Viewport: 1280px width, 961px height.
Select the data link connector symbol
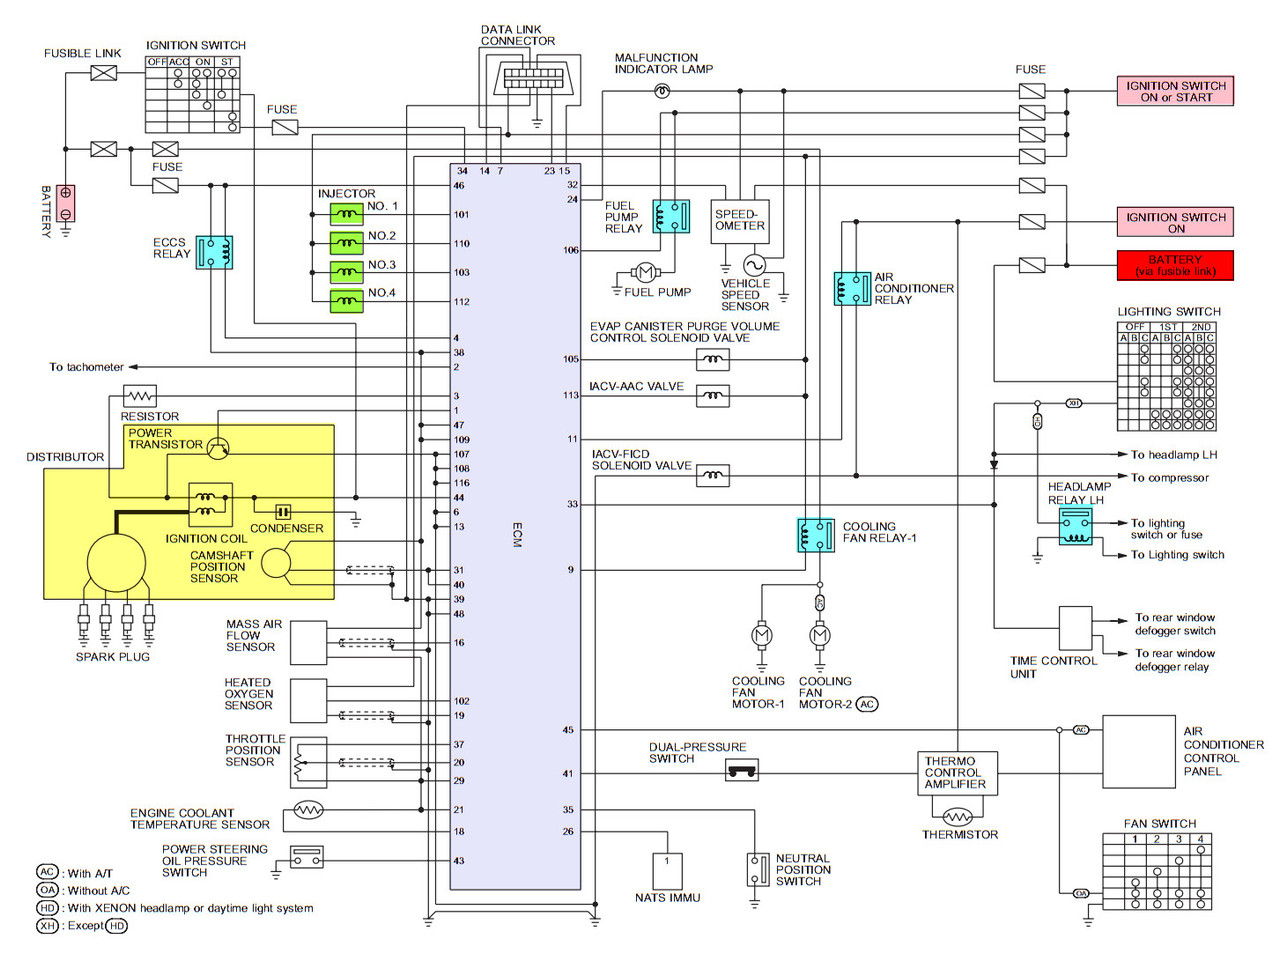point(536,78)
